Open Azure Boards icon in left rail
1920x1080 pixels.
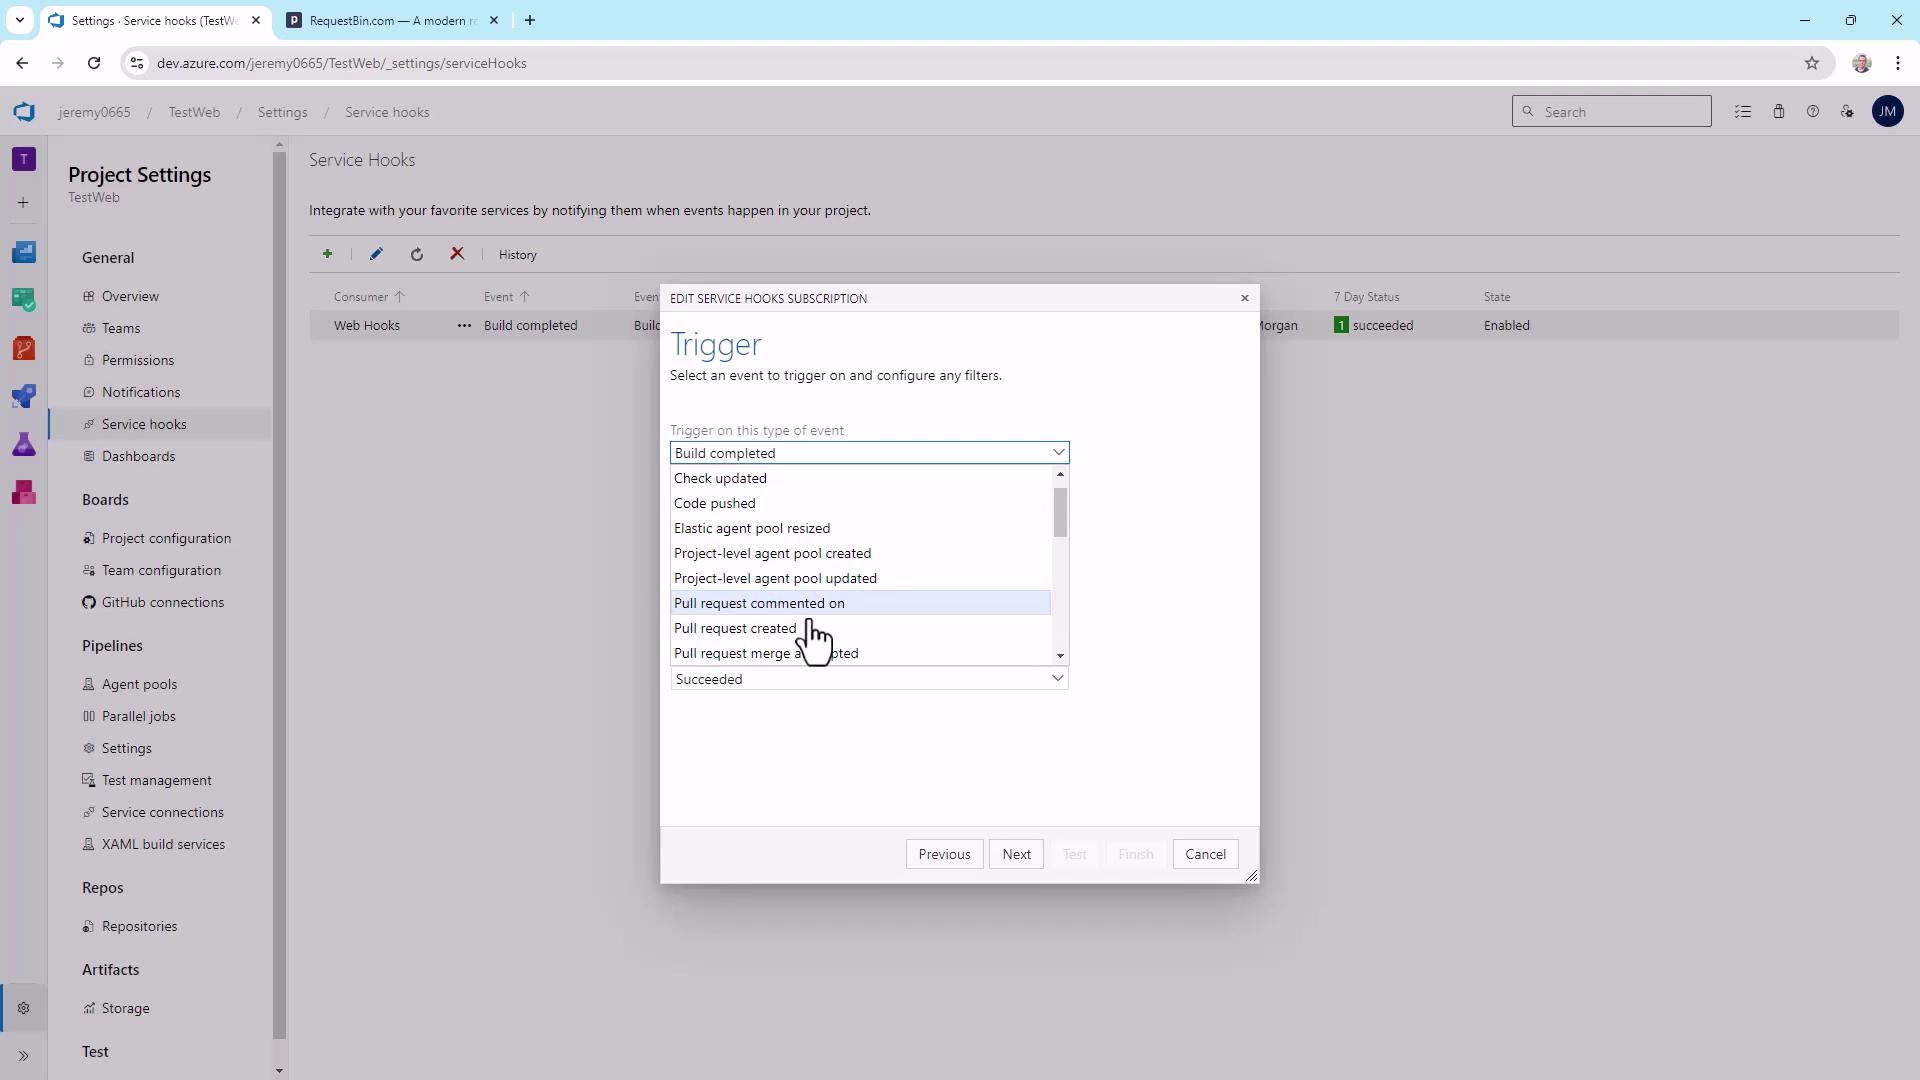24,299
